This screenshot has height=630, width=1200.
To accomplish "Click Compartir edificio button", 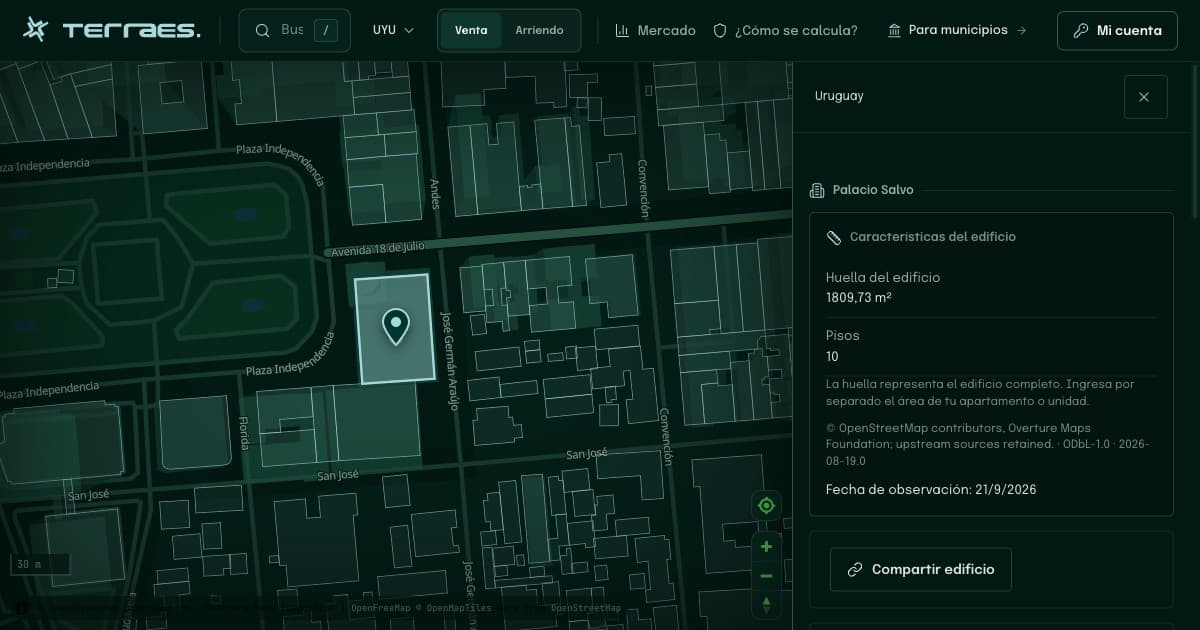I will click(920, 569).
